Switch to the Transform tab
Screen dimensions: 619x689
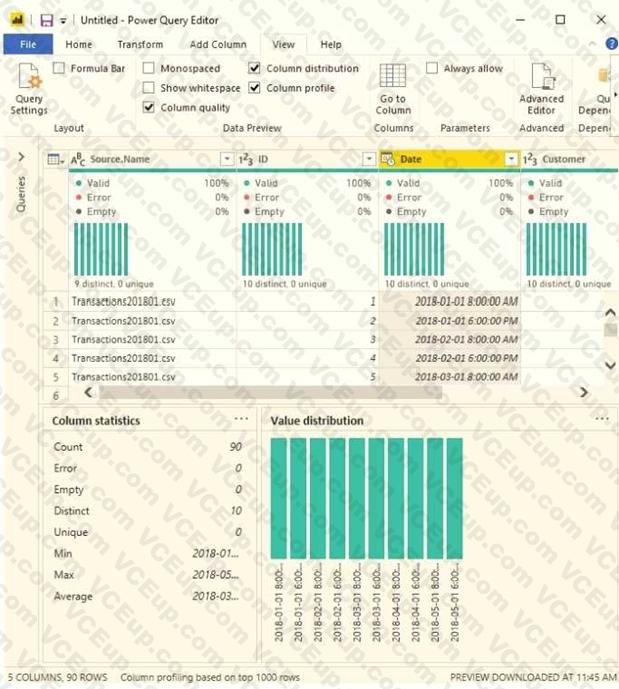click(x=140, y=44)
